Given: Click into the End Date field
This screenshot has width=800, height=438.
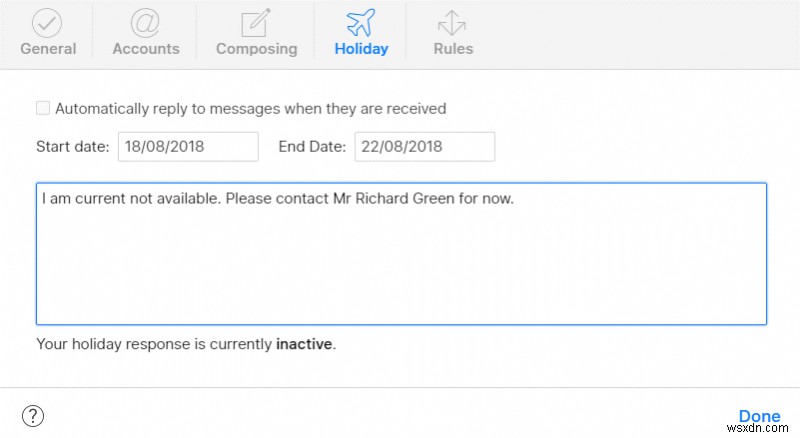Looking at the screenshot, I should [x=424, y=146].
